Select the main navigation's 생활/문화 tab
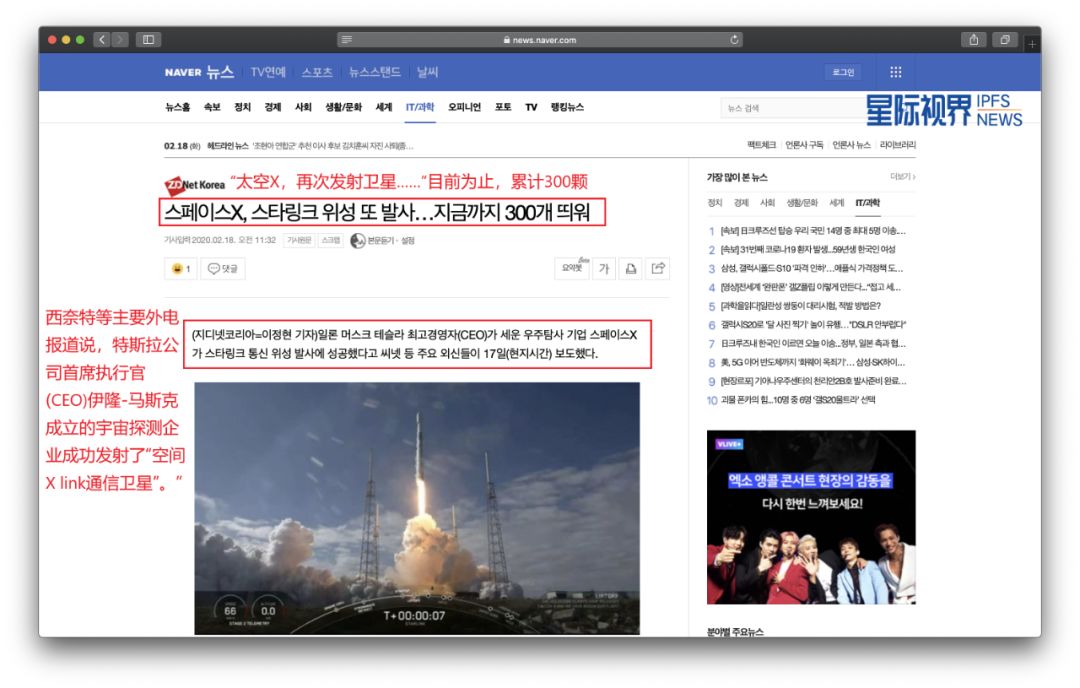The height and width of the screenshot is (688, 1080). tap(343, 107)
